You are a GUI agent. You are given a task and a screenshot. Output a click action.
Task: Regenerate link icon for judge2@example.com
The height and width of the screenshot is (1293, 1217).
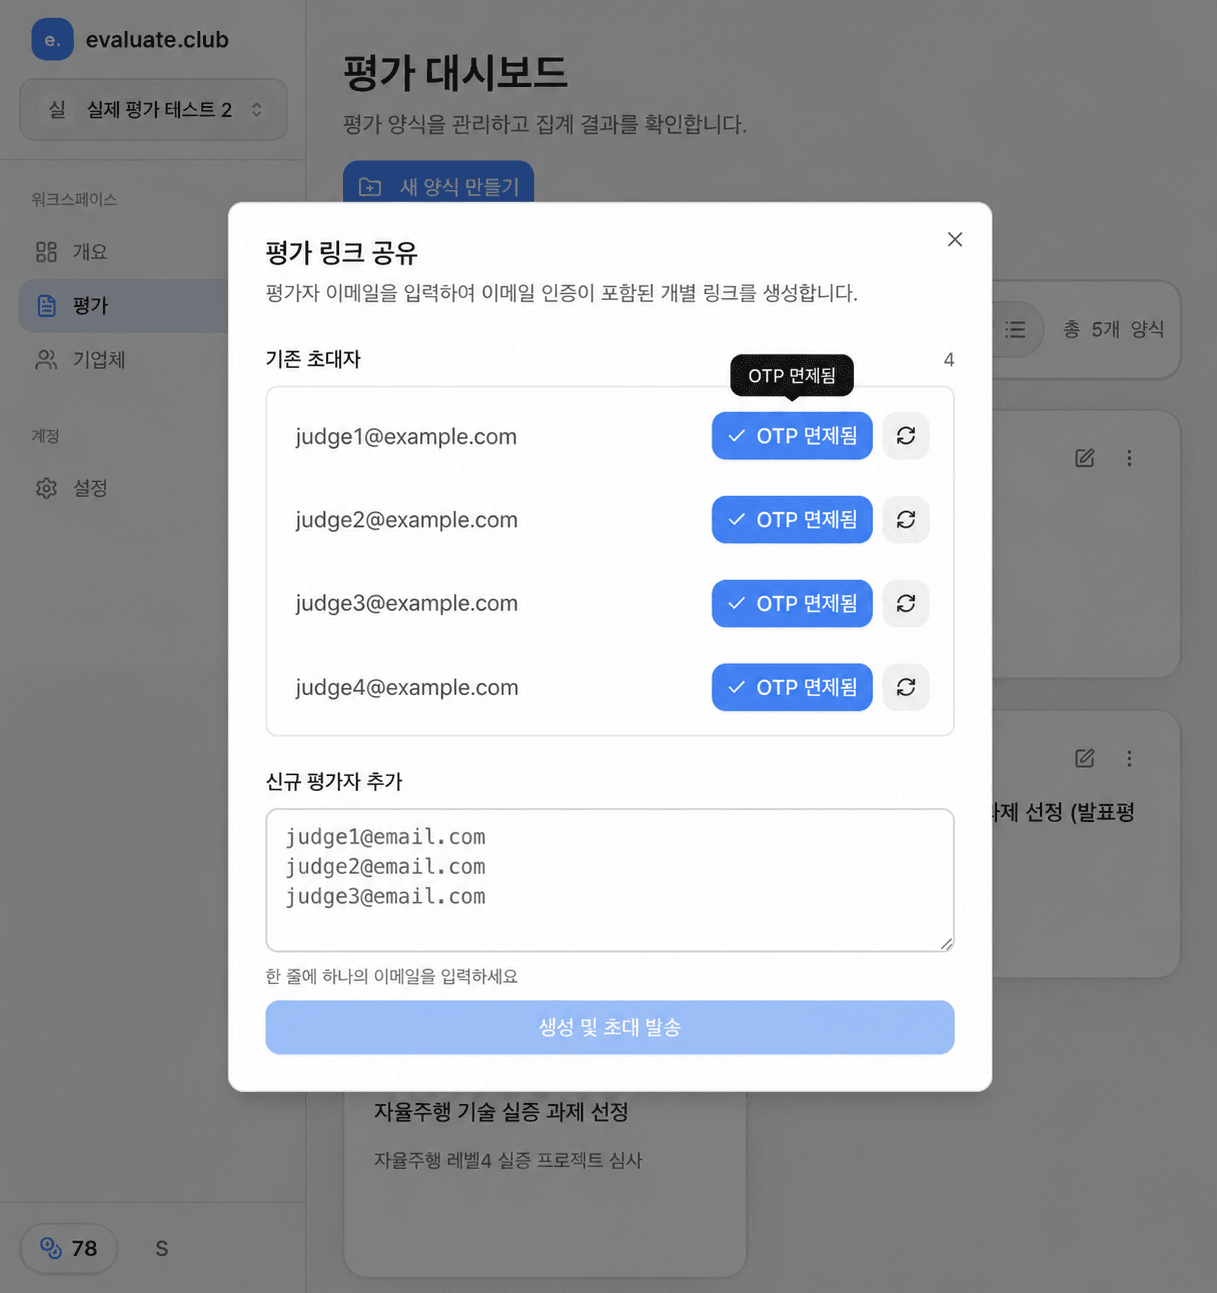click(x=906, y=520)
